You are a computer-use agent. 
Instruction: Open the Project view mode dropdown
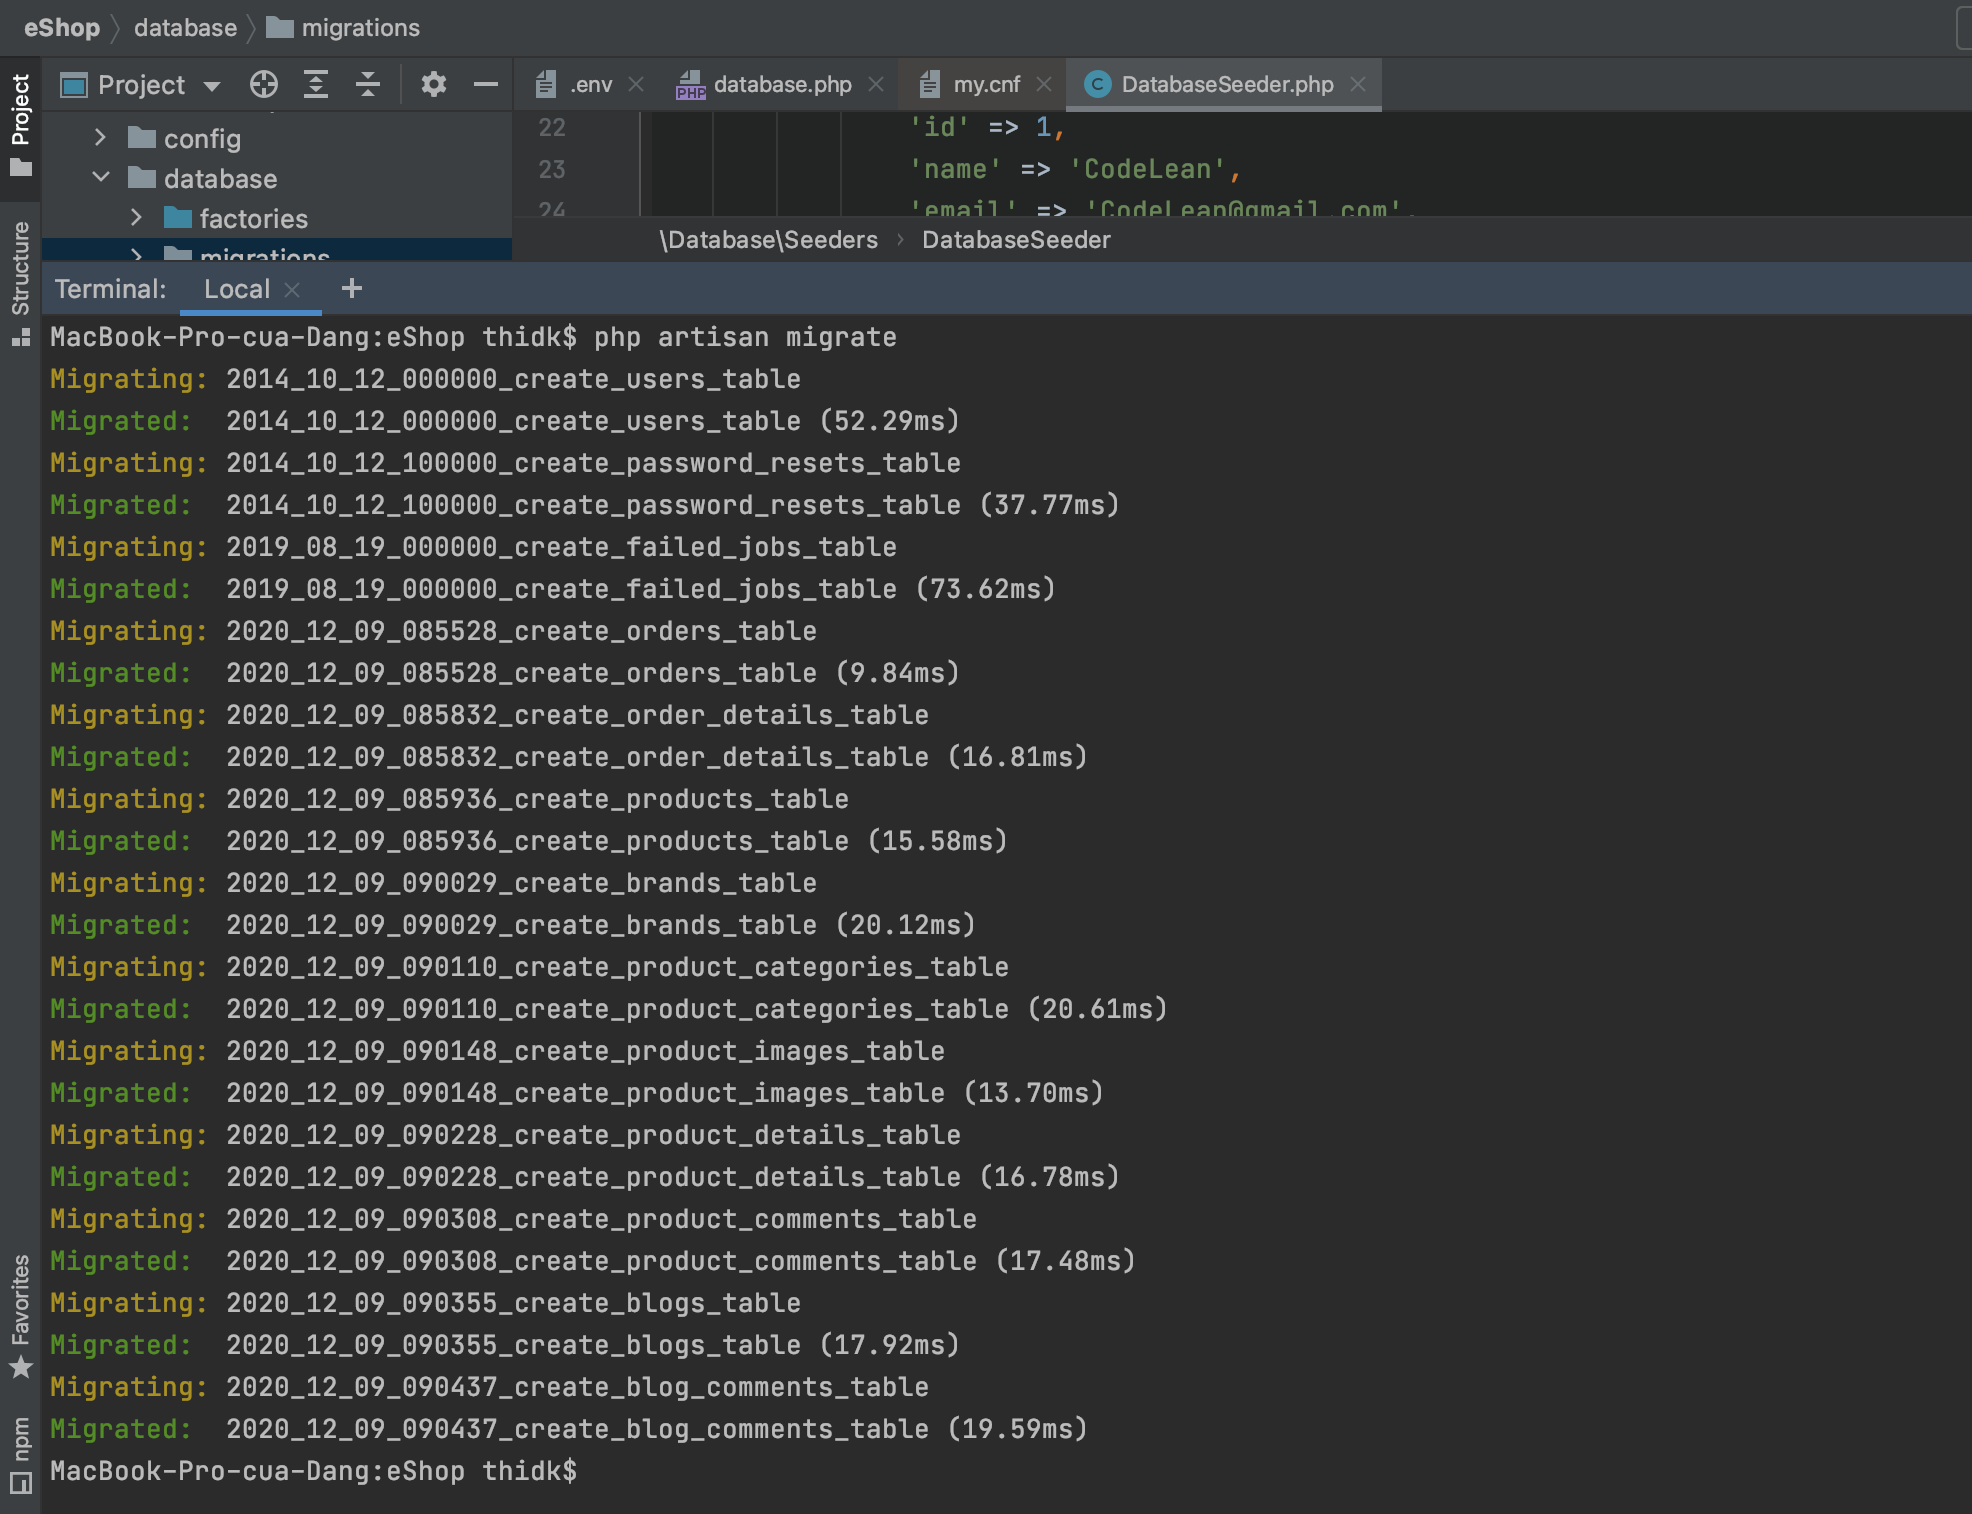pos(212,84)
